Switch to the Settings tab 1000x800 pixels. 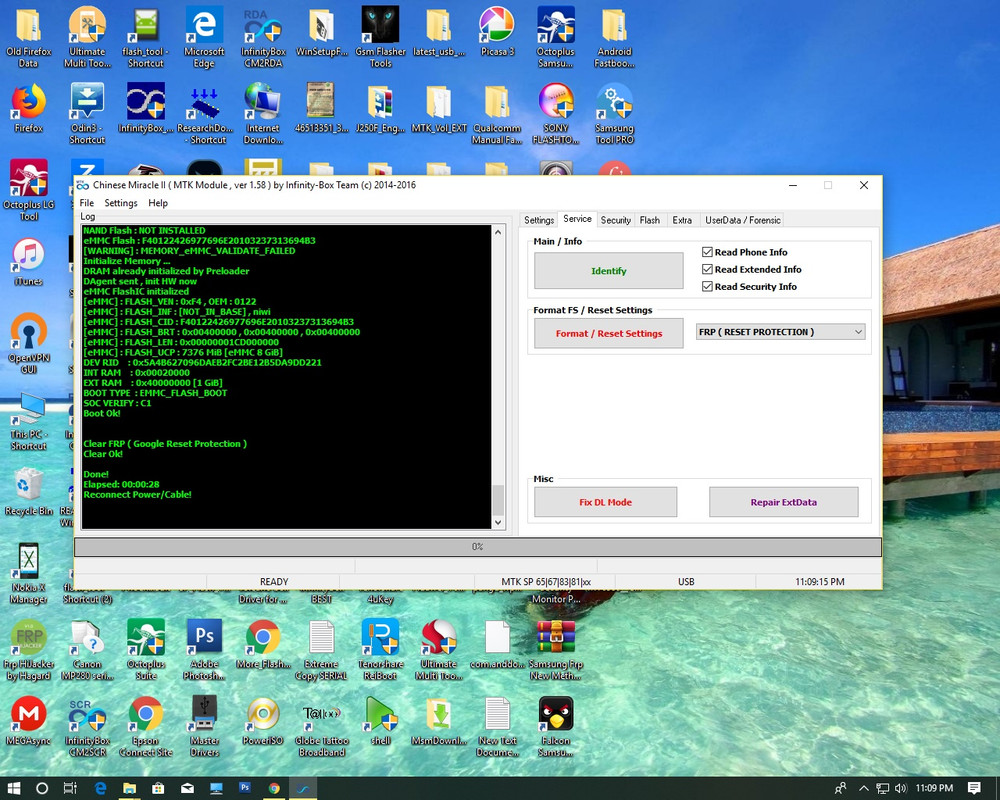(539, 220)
